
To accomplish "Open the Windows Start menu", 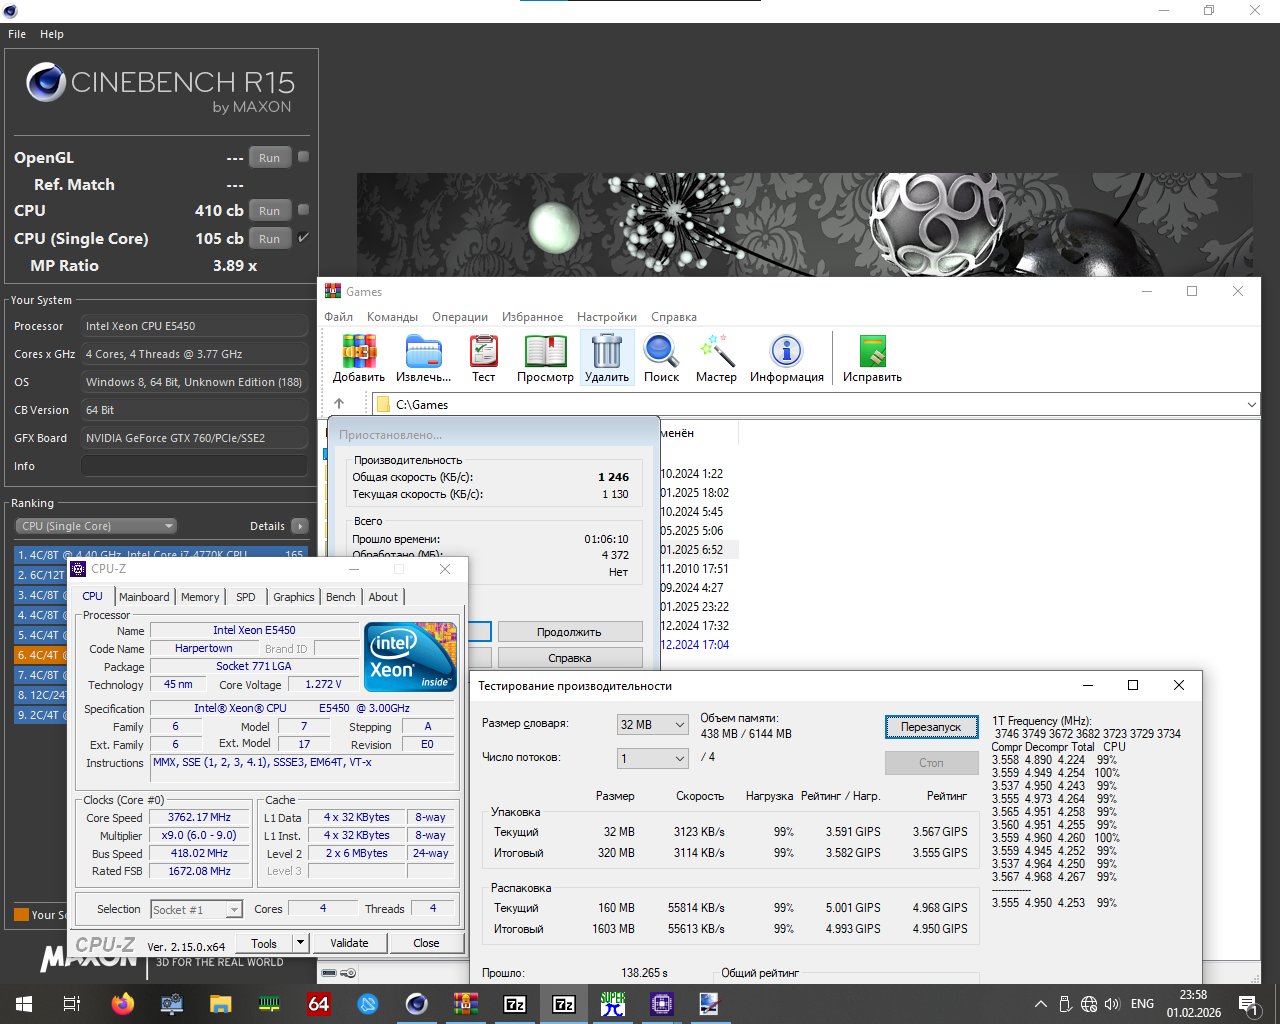I will pos(24,1004).
